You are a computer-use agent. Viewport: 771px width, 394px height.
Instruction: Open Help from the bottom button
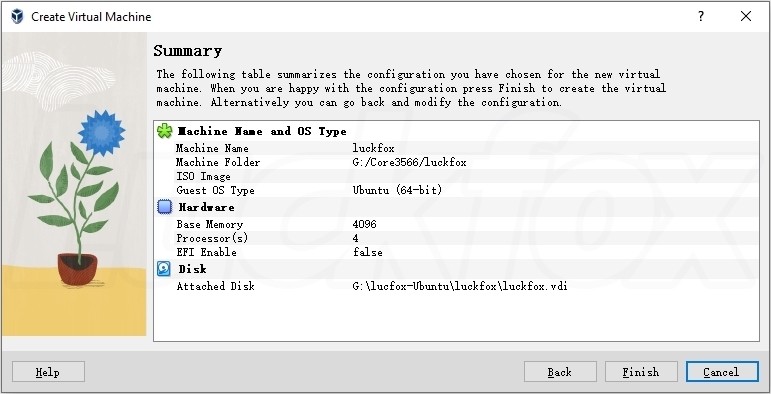click(48, 372)
